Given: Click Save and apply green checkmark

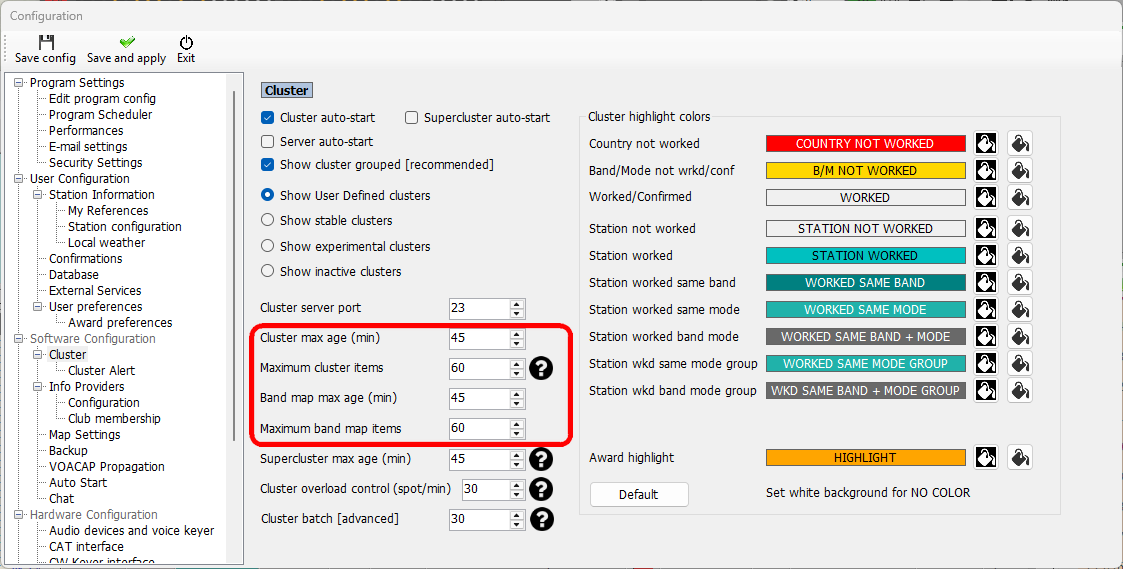Looking at the screenshot, I should [x=127, y=42].
